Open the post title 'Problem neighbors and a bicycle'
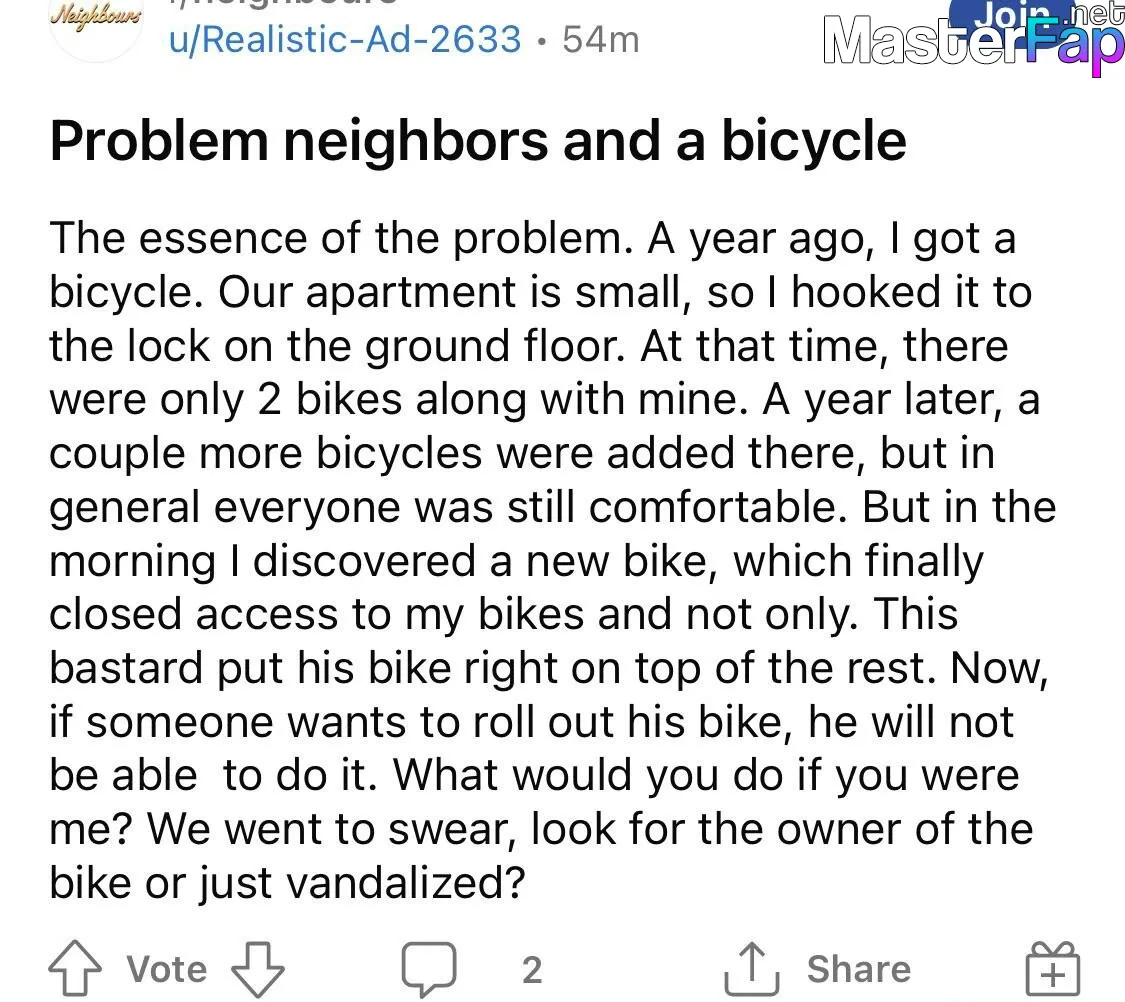1125x1002 pixels. (478, 140)
